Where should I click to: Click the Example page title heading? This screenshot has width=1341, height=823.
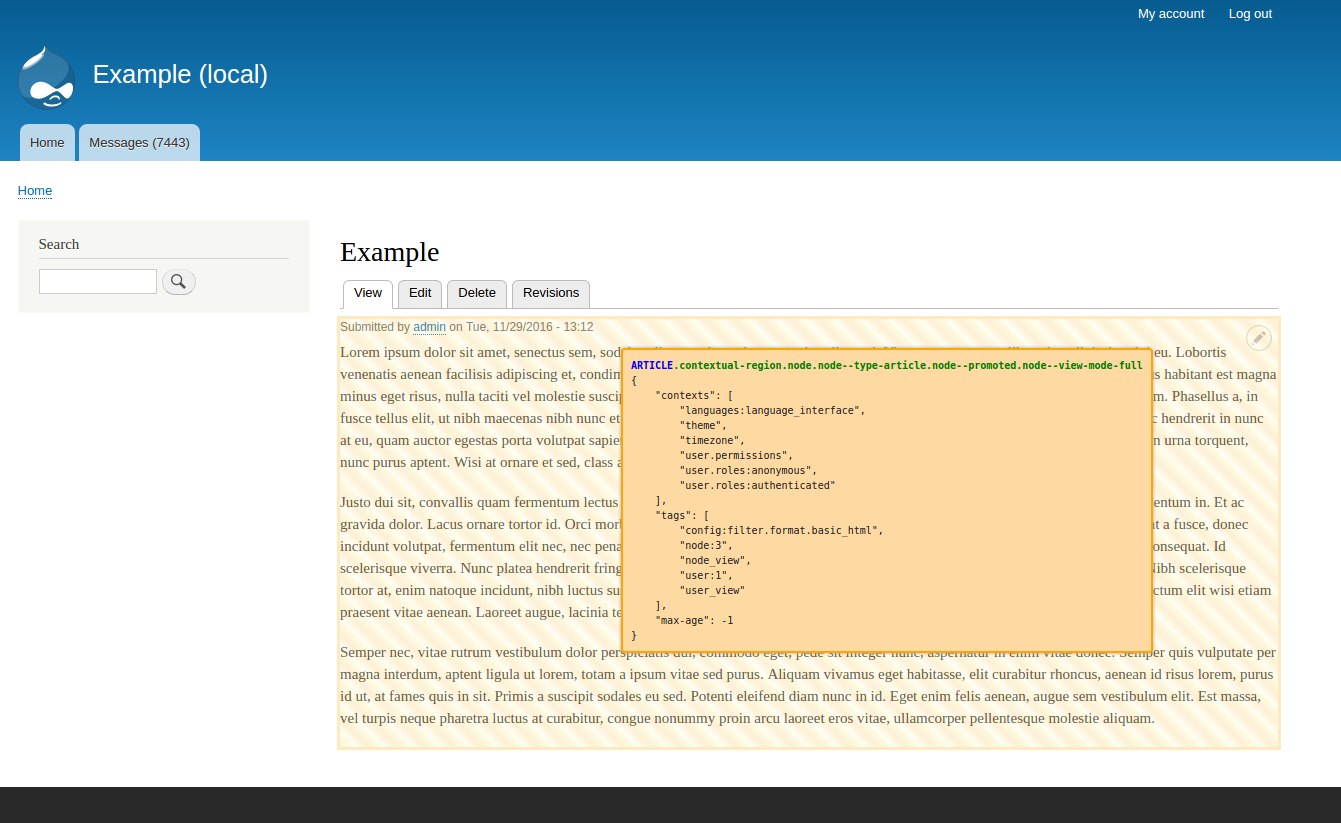(390, 252)
